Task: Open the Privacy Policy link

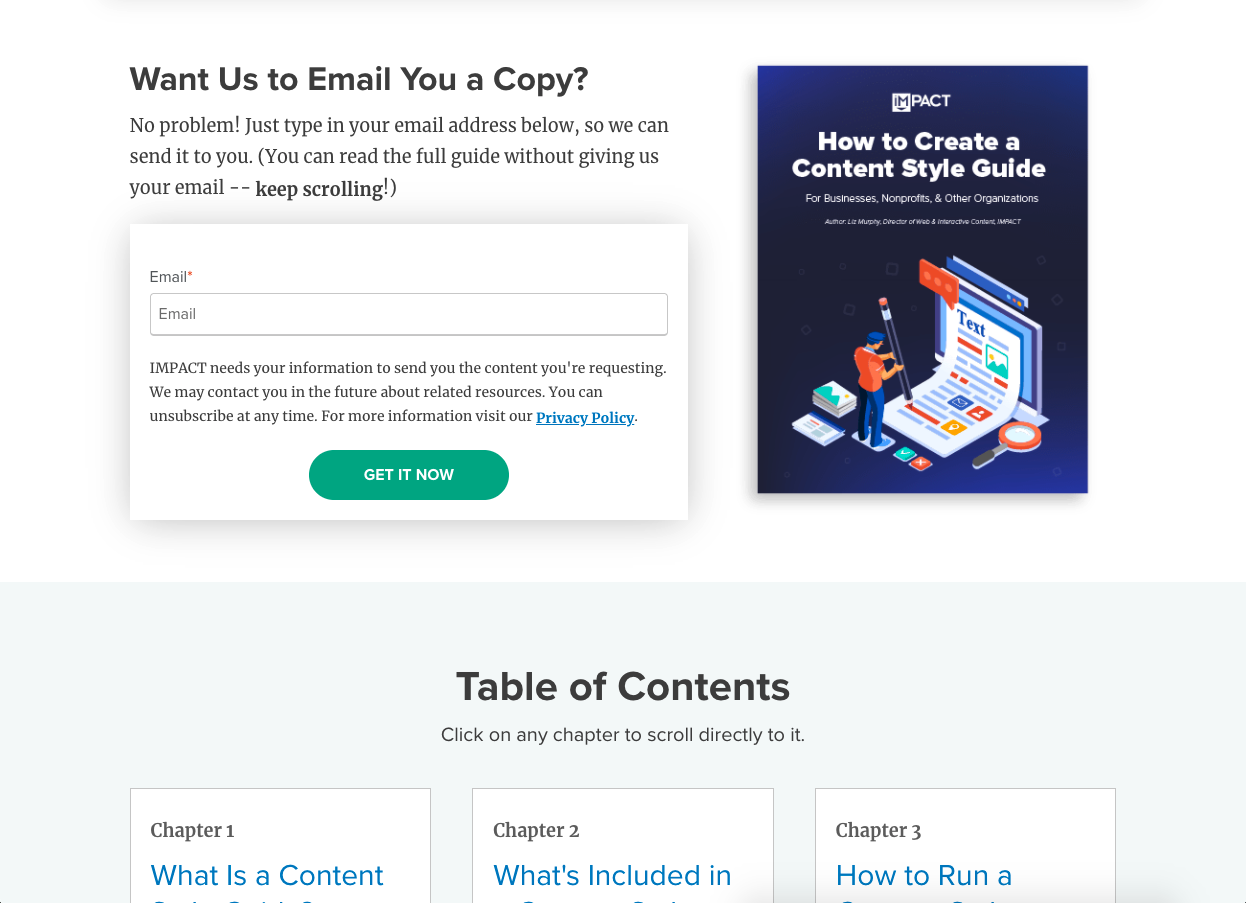Action: [585, 418]
